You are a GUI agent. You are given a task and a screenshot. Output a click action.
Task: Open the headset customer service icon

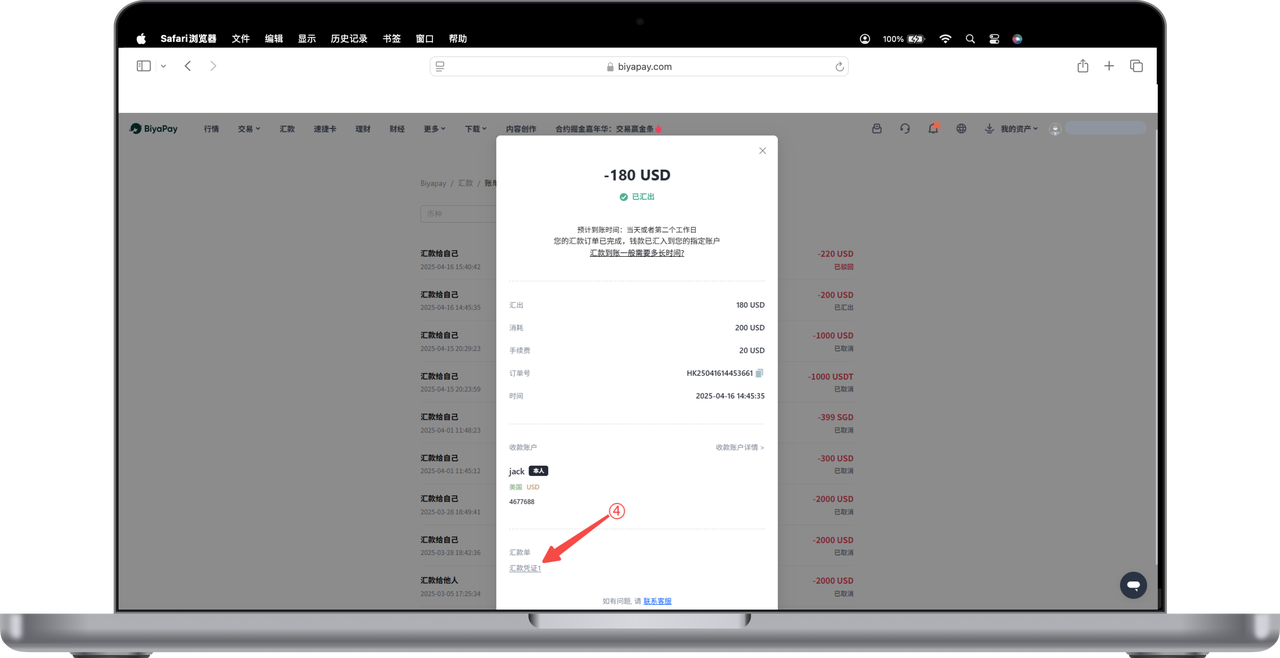[x=905, y=129]
